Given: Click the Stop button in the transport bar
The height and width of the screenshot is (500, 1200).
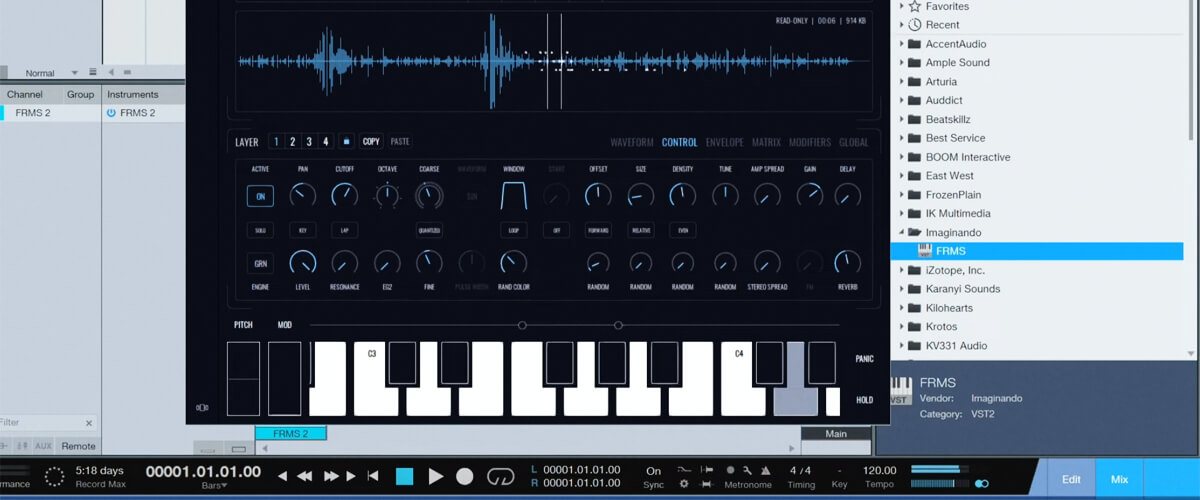Looking at the screenshot, I should click(x=404, y=476).
